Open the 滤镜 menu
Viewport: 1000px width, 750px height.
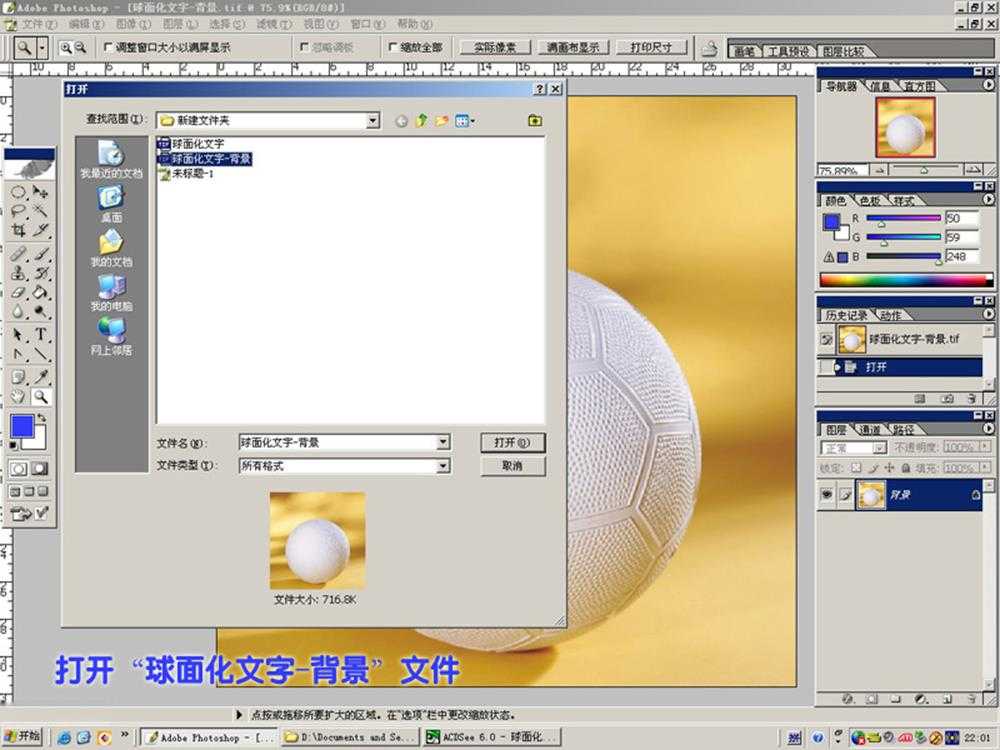pos(274,24)
